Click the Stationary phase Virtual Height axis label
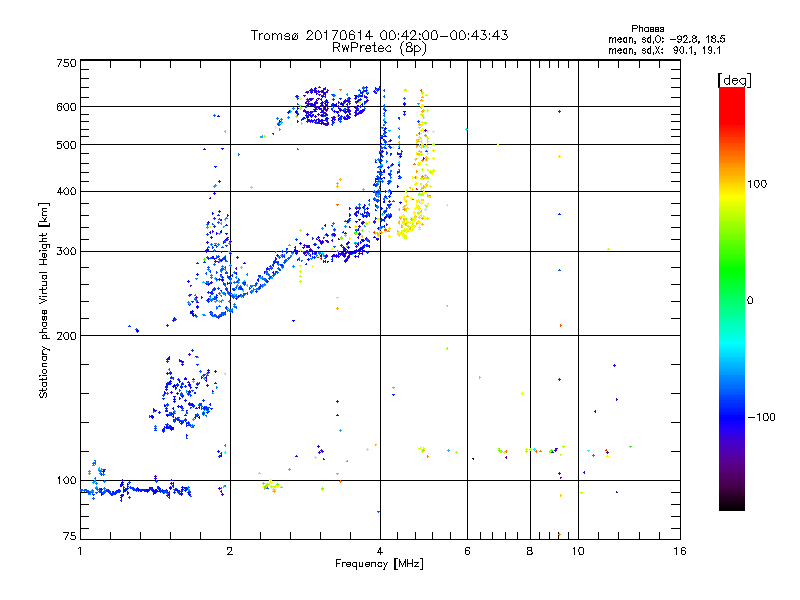The height and width of the screenshot is (600, 800). point(44,300)
